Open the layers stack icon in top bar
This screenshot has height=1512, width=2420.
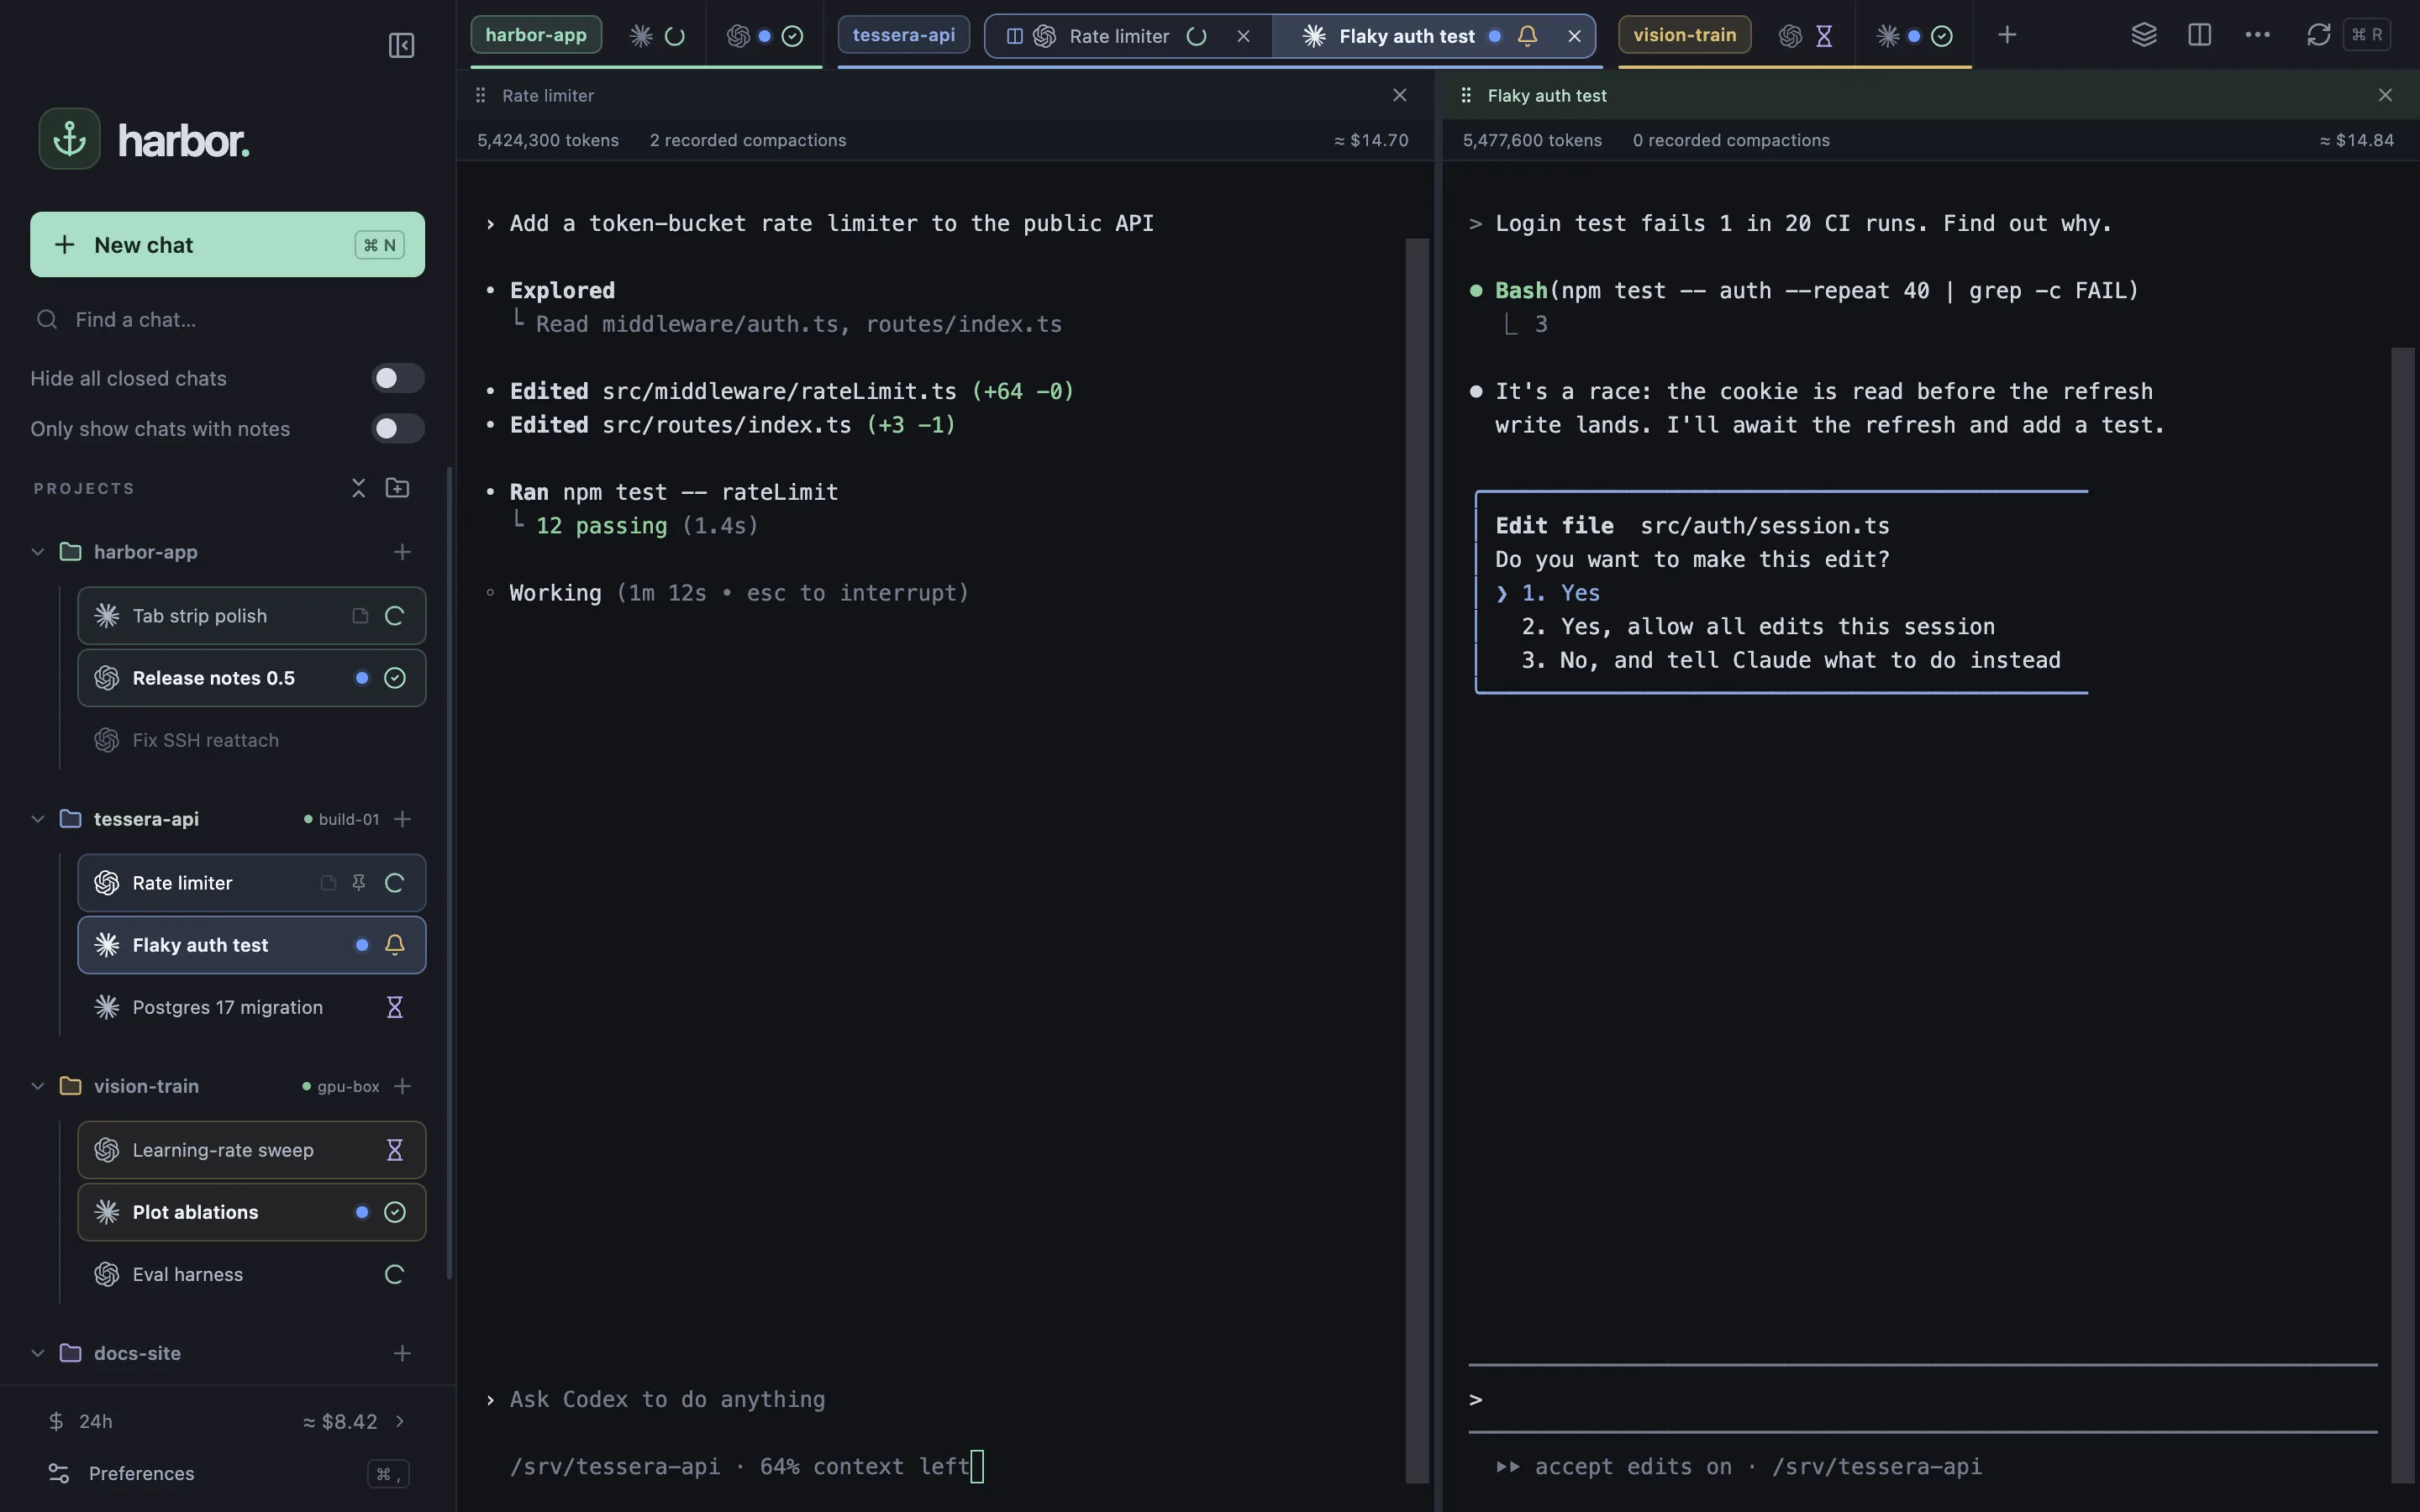2144,35
